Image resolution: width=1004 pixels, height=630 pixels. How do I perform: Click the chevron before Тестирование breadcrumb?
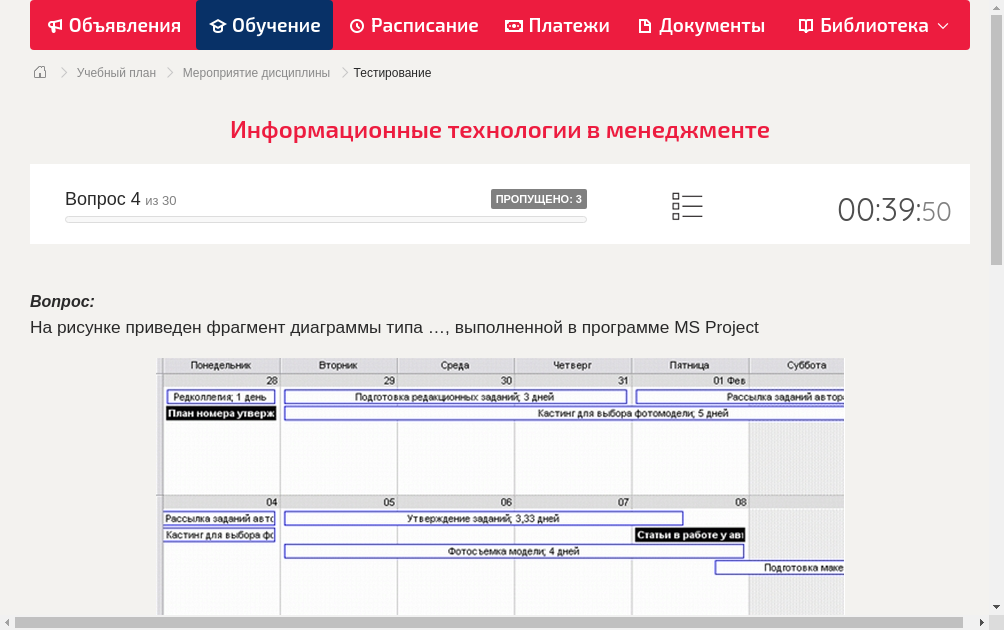(343, 72)
